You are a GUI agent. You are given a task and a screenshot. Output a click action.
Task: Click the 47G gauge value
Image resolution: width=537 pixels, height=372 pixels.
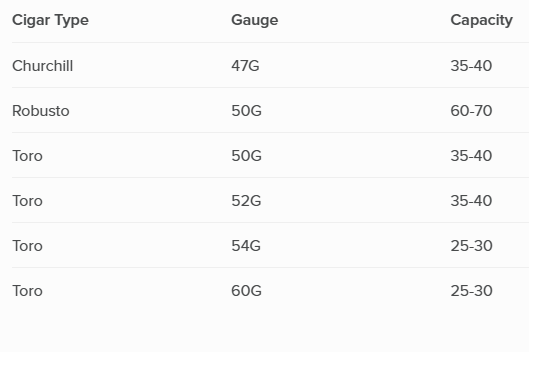point(245,66)
